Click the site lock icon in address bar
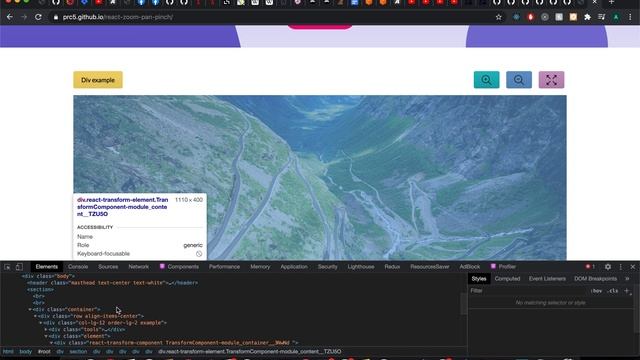 (x=56, y=17)
